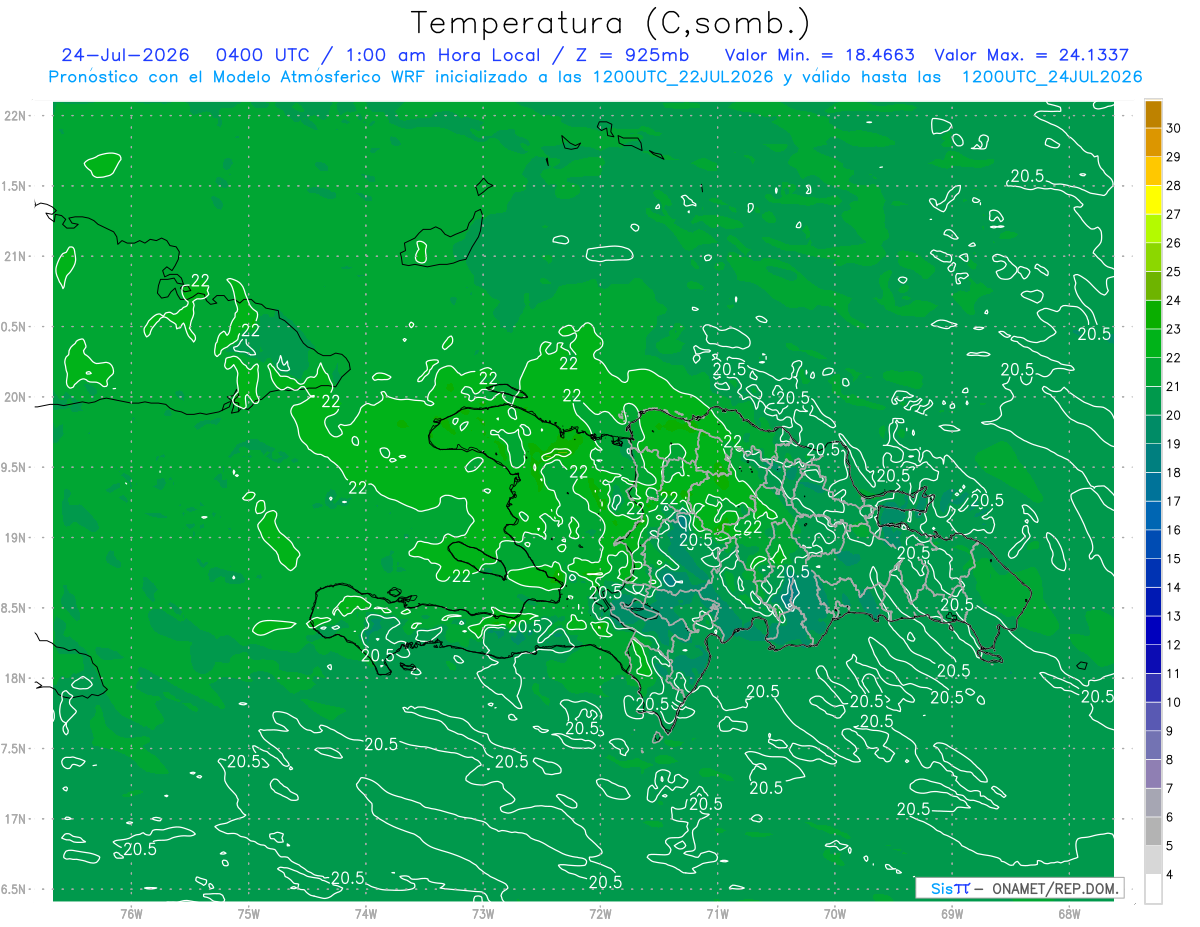
Task: Click the white legend swatch below 4
Action: [1153, 889]
